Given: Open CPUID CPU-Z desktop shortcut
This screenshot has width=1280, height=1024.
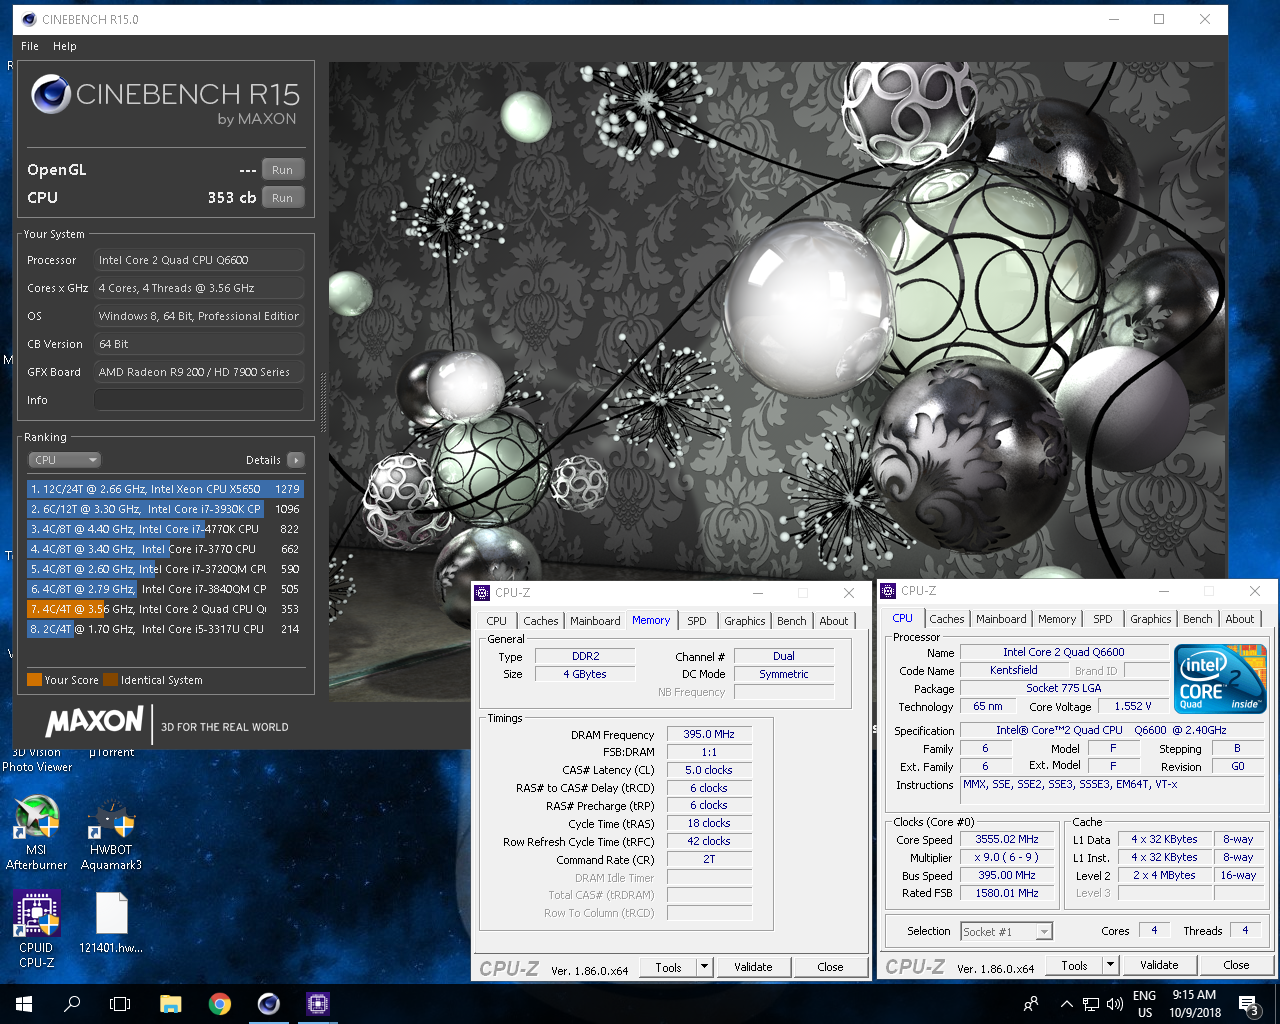Looking at the screenshot, I should pyautogui.click(x=36, y=930).
